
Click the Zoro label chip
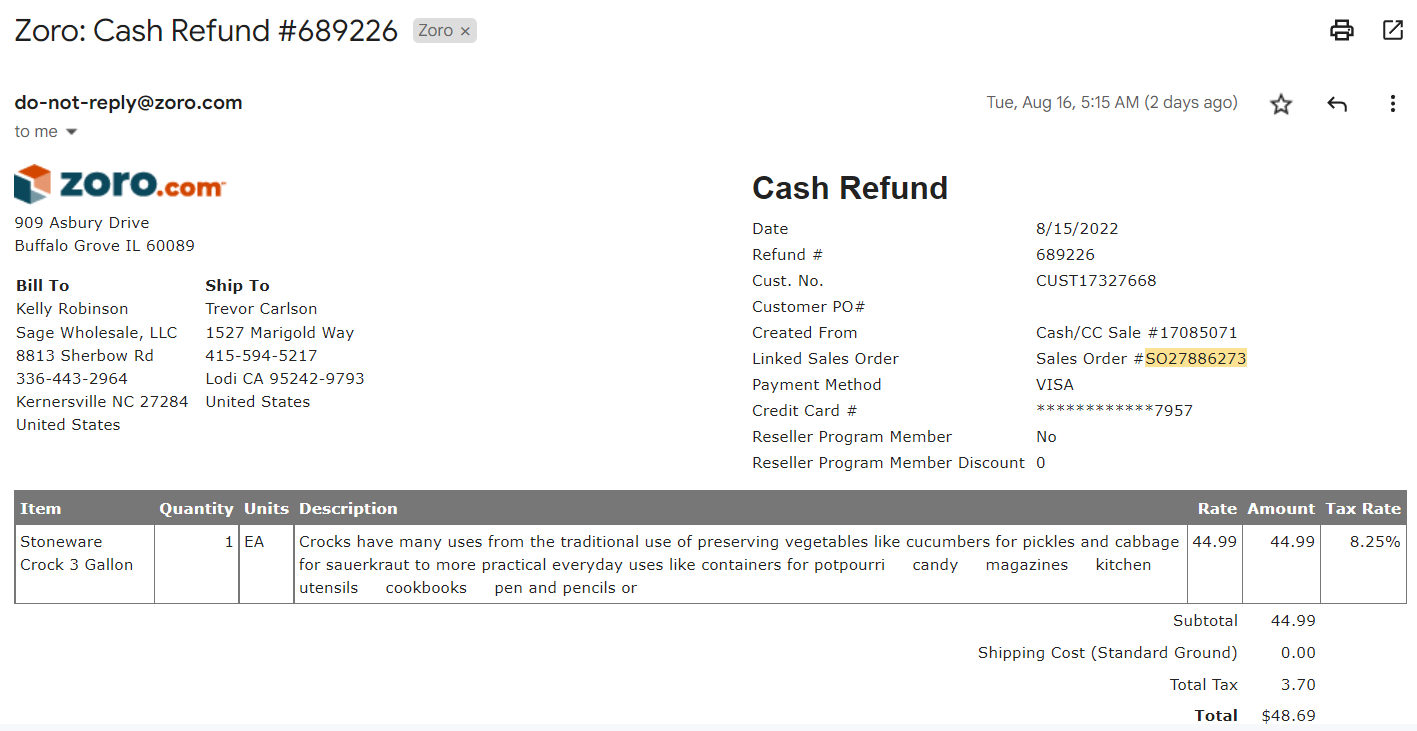coord(436,31)
